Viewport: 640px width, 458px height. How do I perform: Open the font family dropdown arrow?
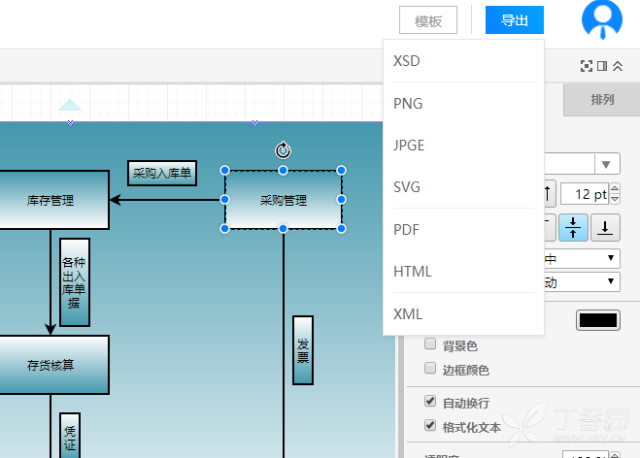[606, 164]
